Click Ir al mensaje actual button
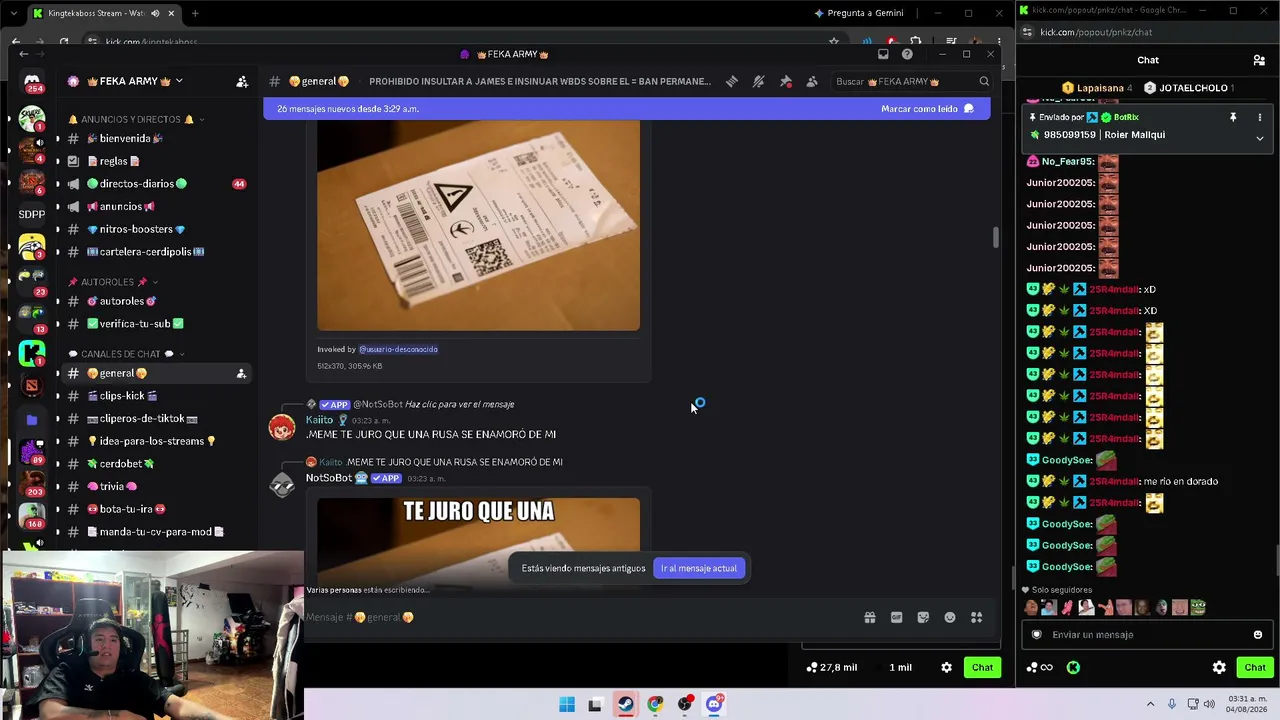Image resolution: width=1280 pixels, height=720 pixels. click(699, 568)
